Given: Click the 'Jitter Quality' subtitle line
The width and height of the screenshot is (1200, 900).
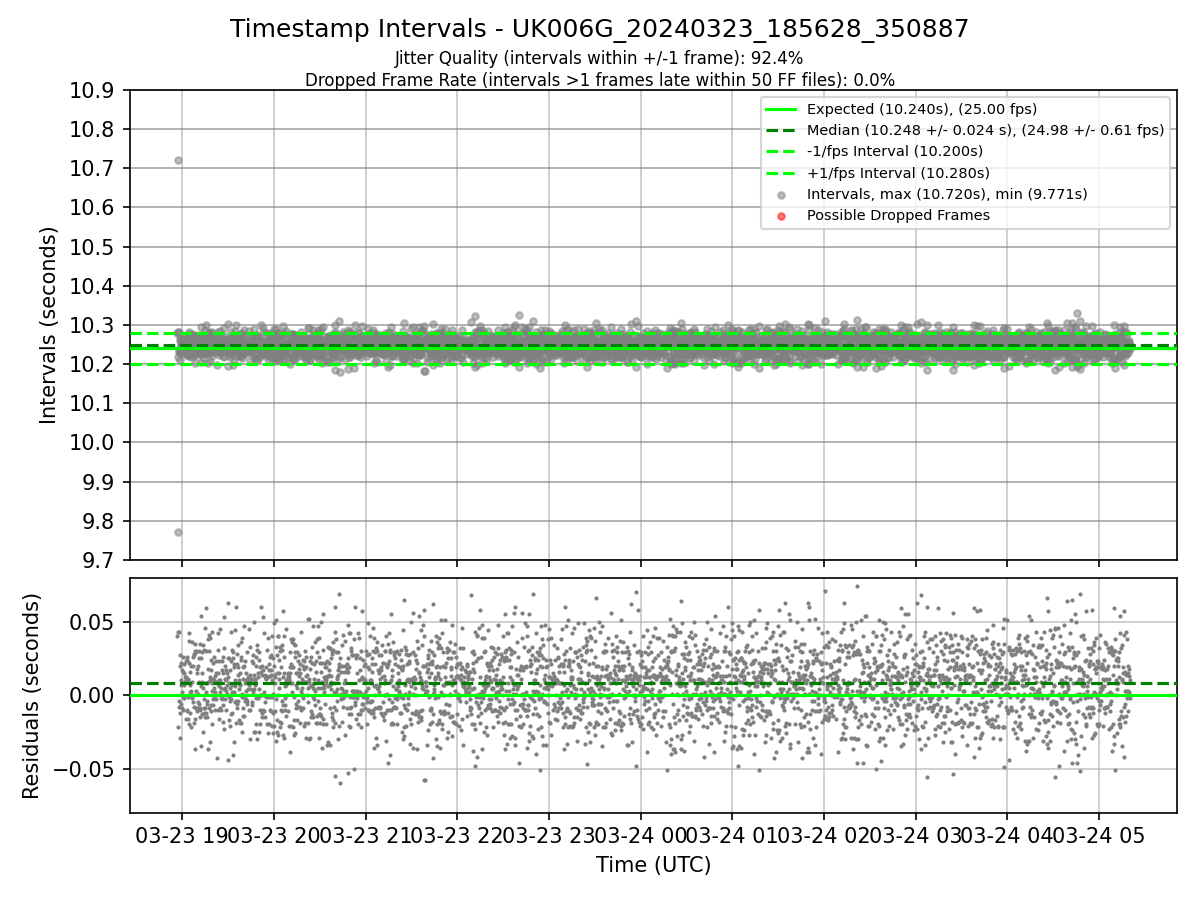Looking at the screenshot, I should coord(599,58).
